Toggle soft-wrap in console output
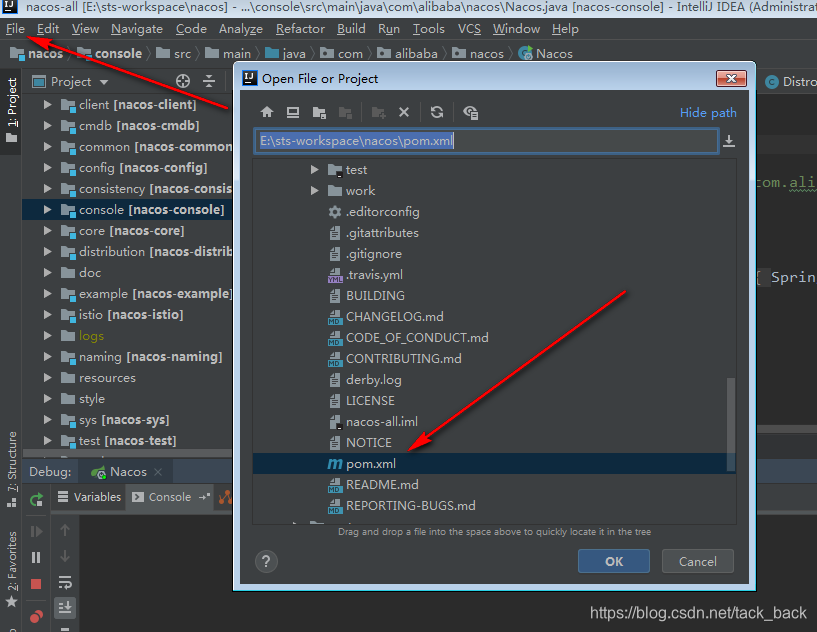This screenshot has width=817, height=632. click(x=65, y=581)
